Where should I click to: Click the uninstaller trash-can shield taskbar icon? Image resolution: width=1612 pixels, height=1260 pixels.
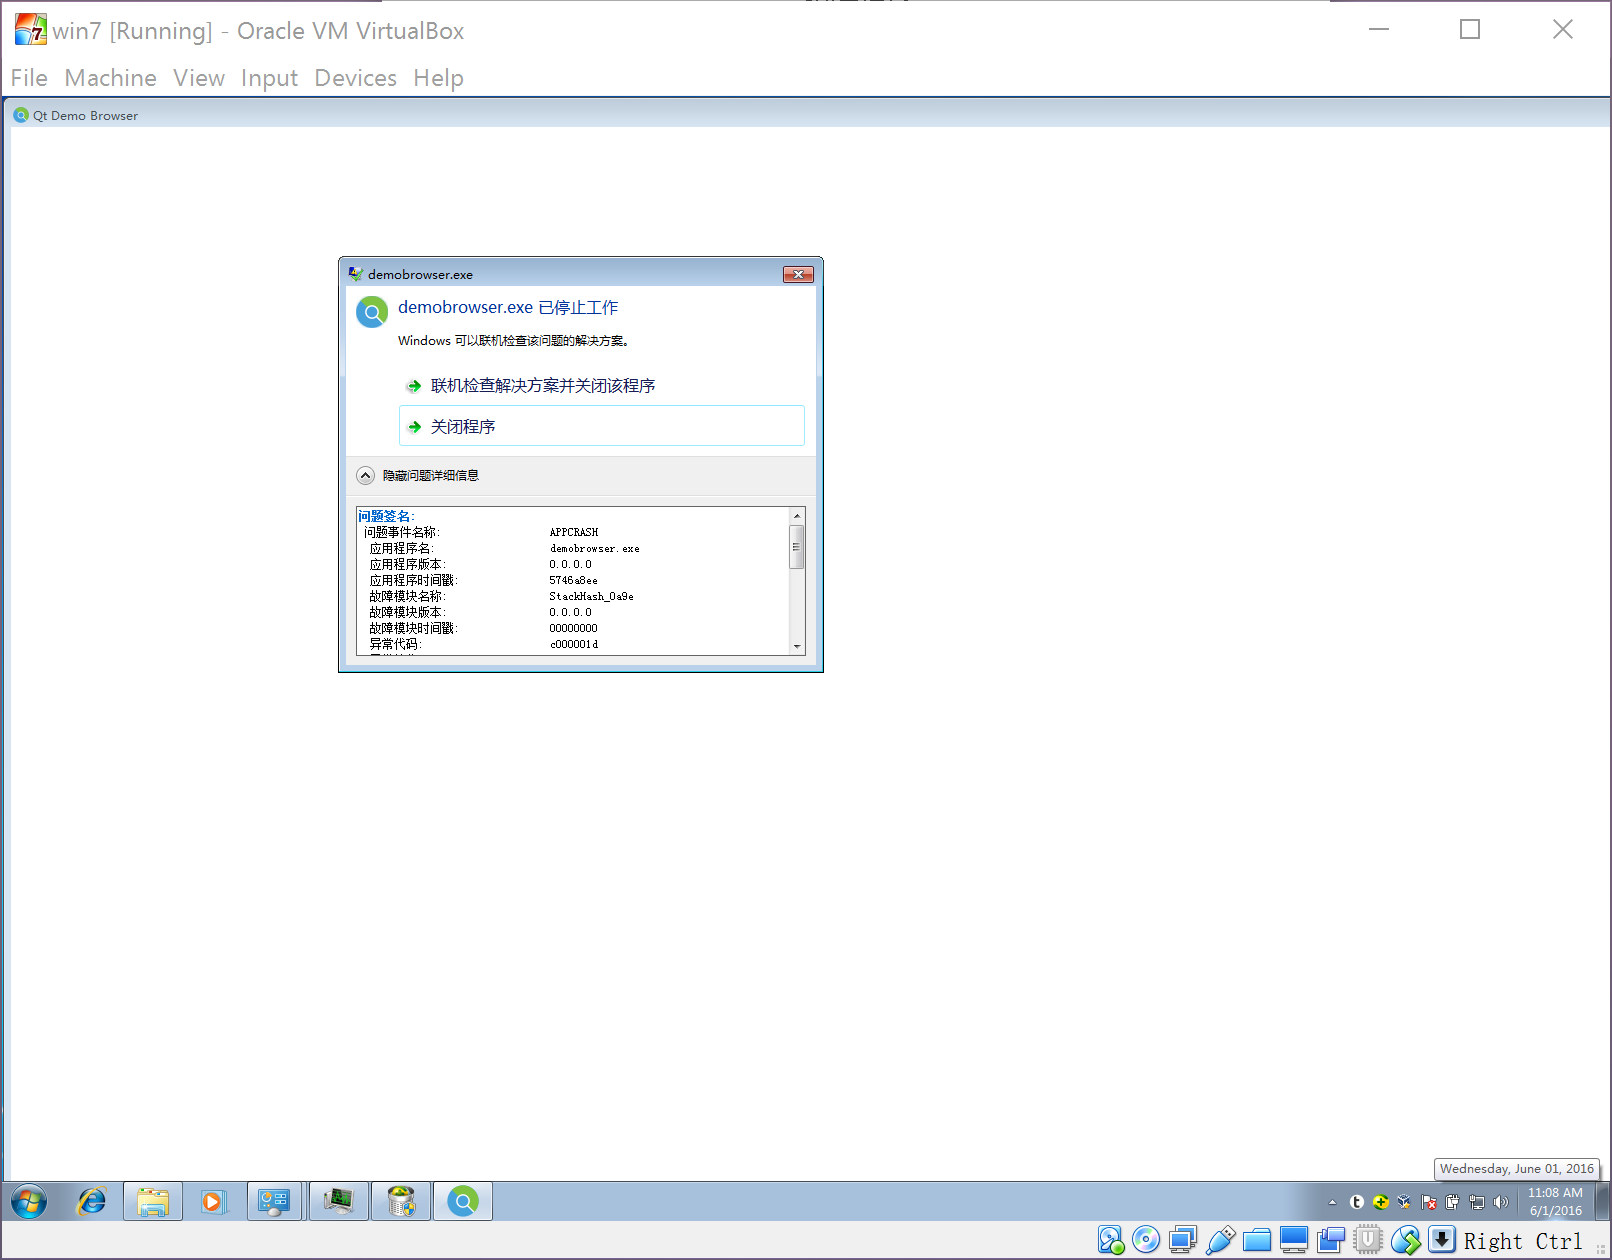401,1201
